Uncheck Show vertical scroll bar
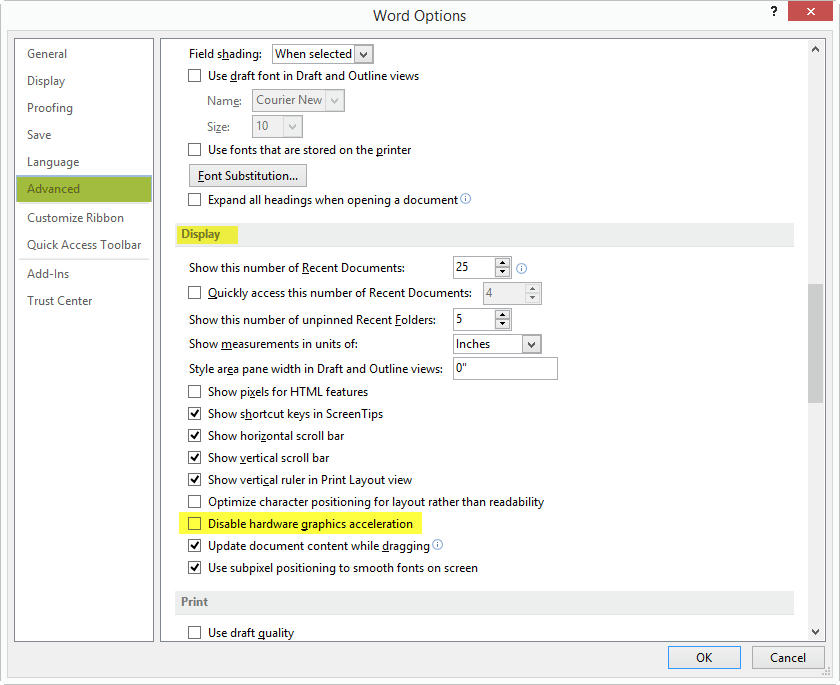 tap(194, 458)
